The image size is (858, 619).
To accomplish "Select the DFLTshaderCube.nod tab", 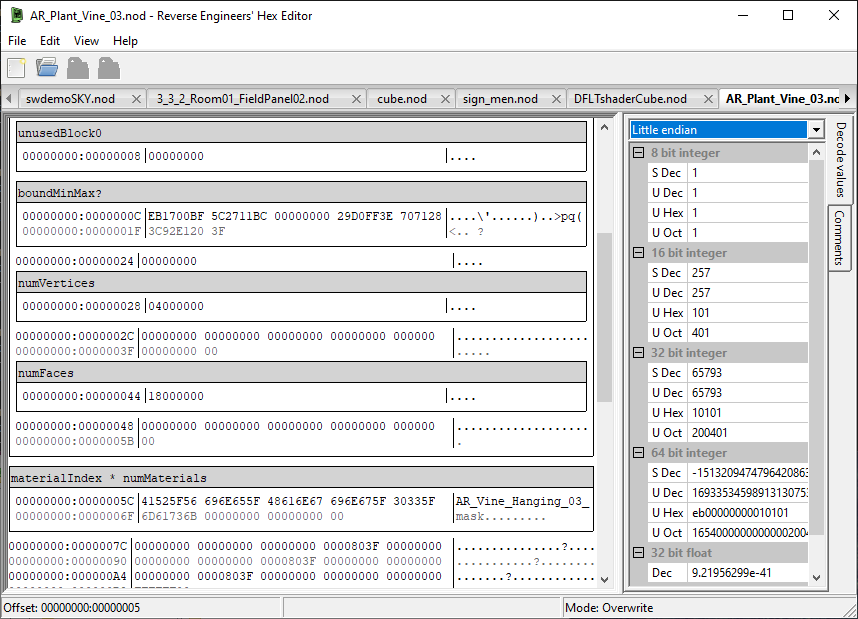I will (629, 99).
